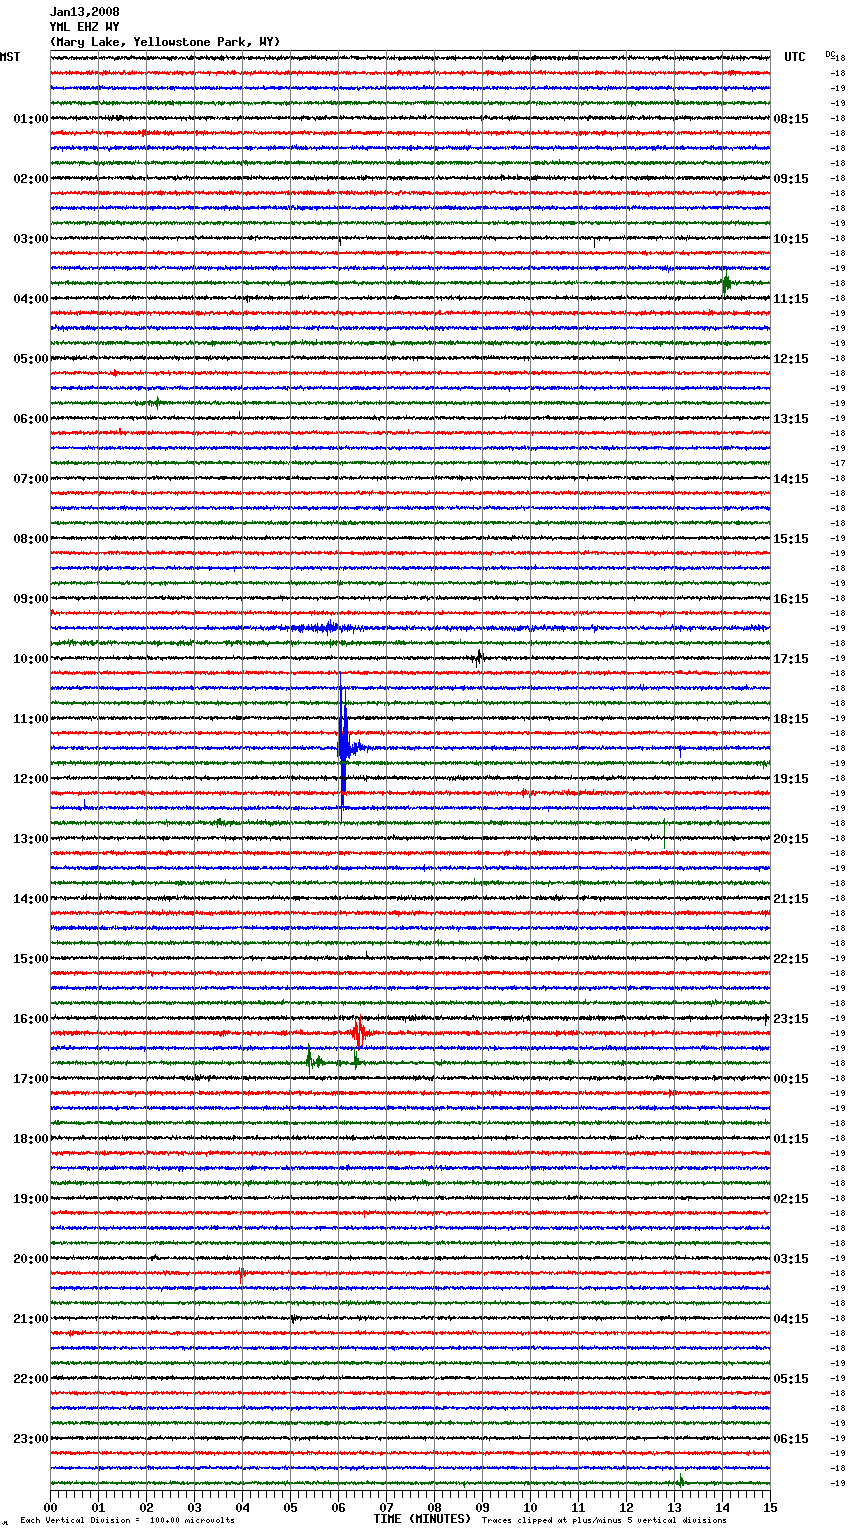
Task: Click the 20:15 UTC time label
Action: tap(791, 839)
